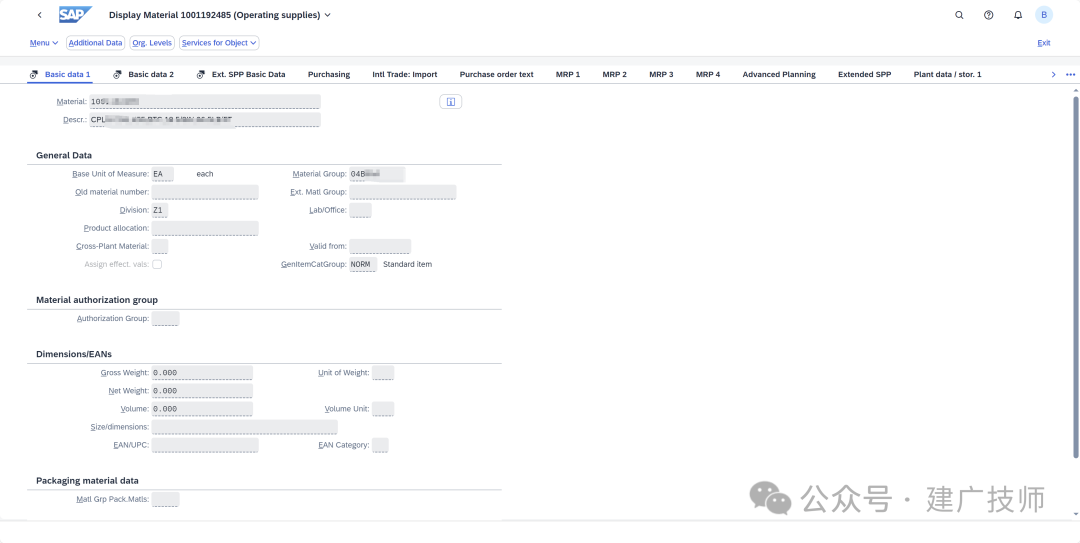The height and width of the screenshot is (543, 1080).
Task: Click Matl Grp Pack.Matls field
Action: tap(165, 500)
